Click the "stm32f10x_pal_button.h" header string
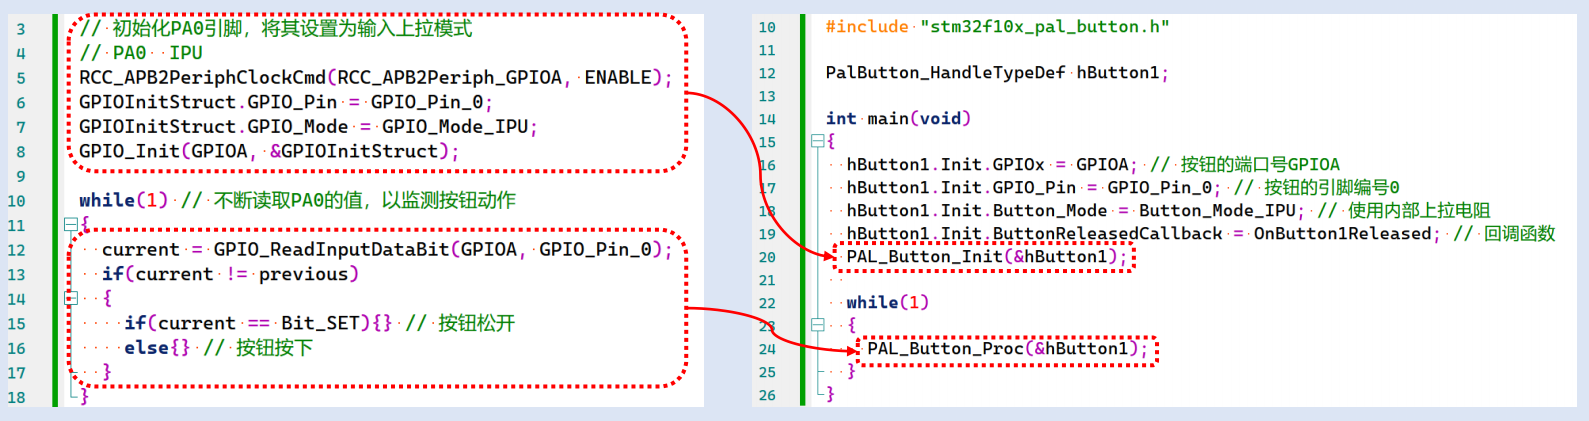Image resolution: width=1589 pixels, height=421 pixels. (x=1045, y=27)
